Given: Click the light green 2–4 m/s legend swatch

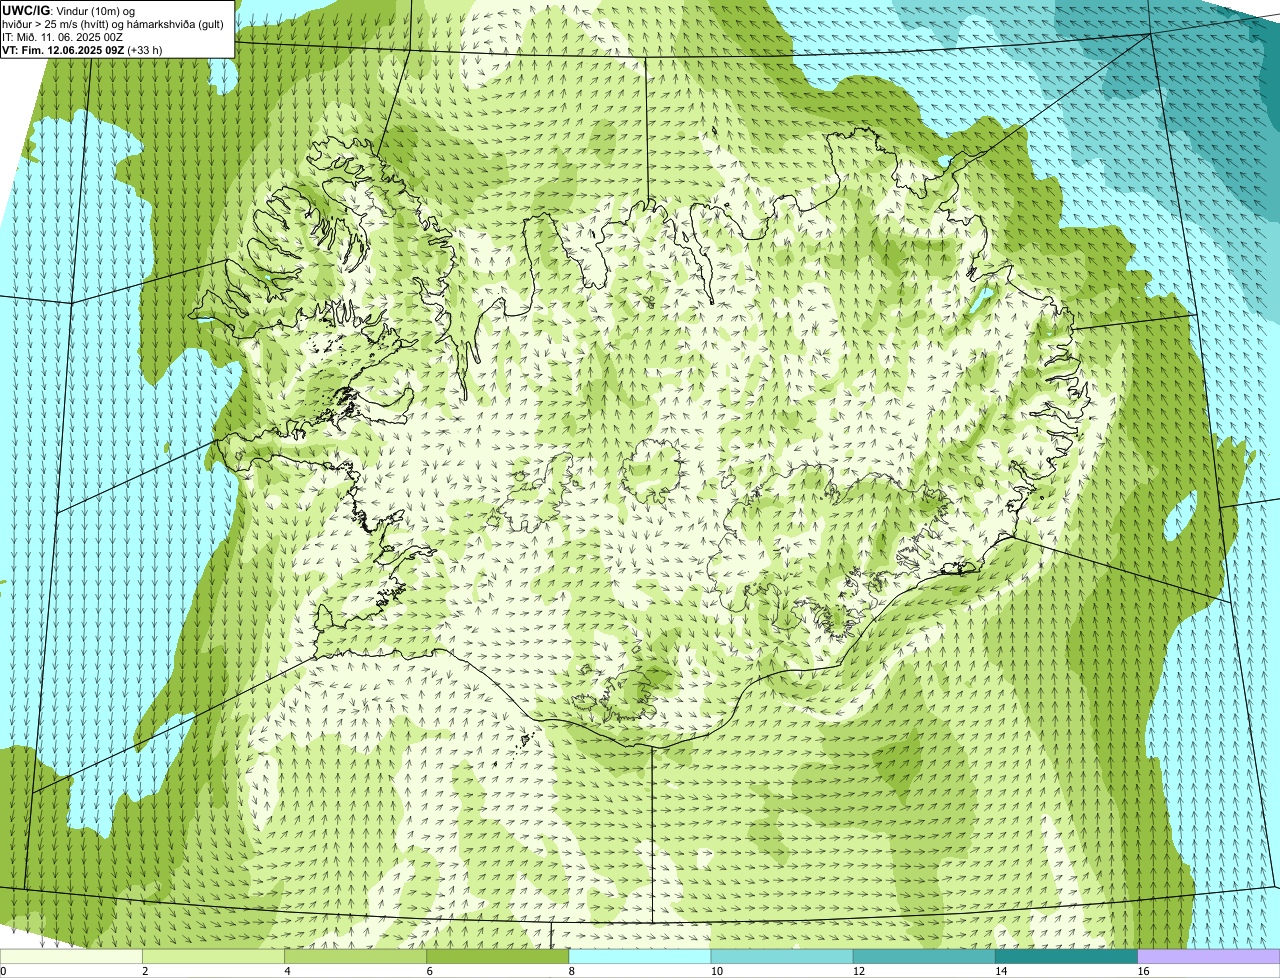Looking at the screenshot, I should point(214,956).
